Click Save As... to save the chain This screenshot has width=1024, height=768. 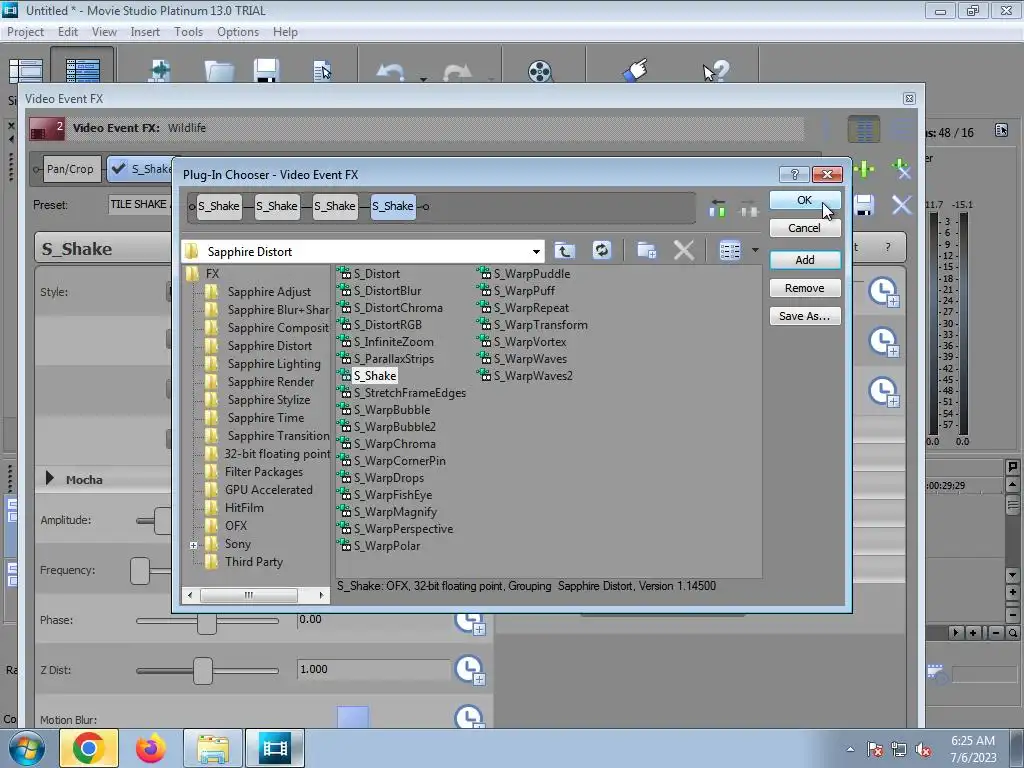805,316
